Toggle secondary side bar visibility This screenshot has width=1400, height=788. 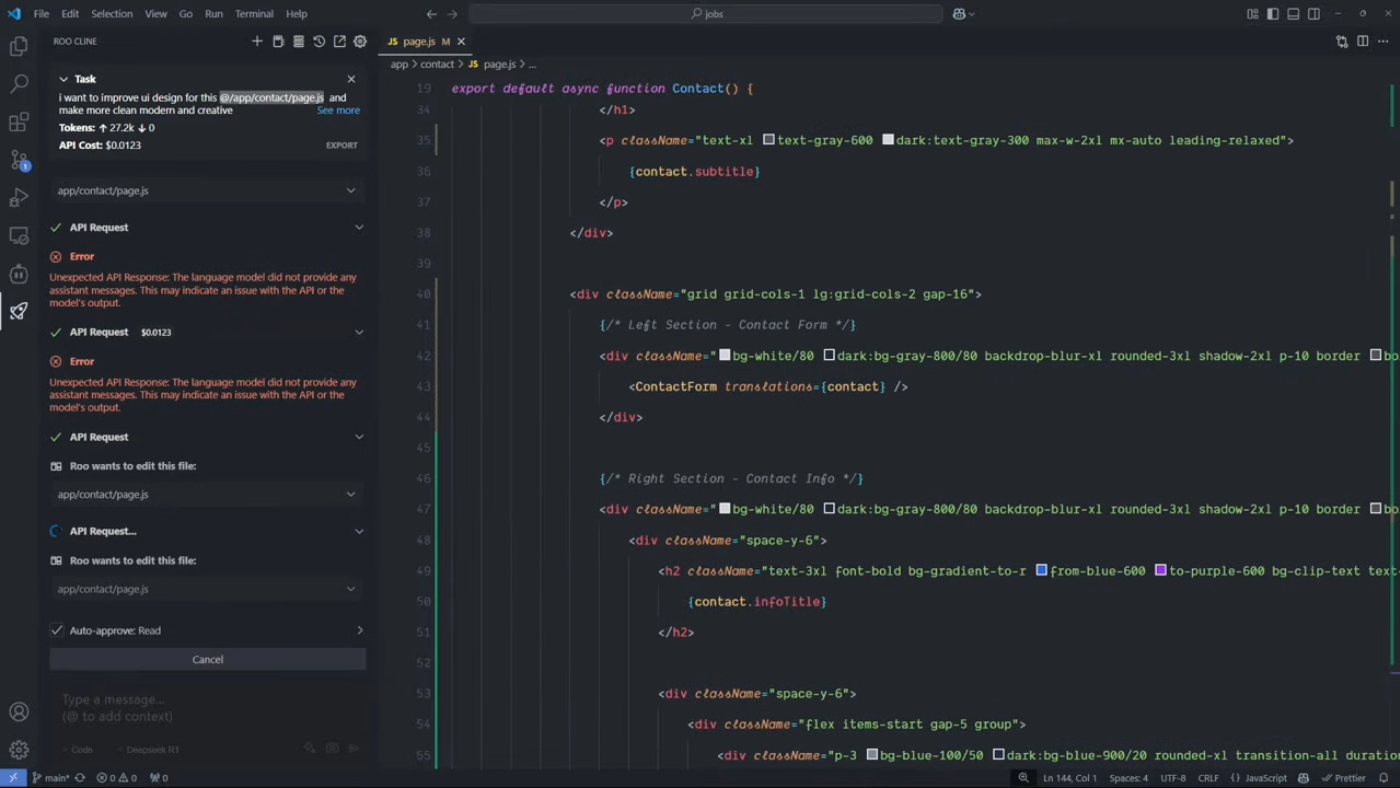click(1314, 14)
